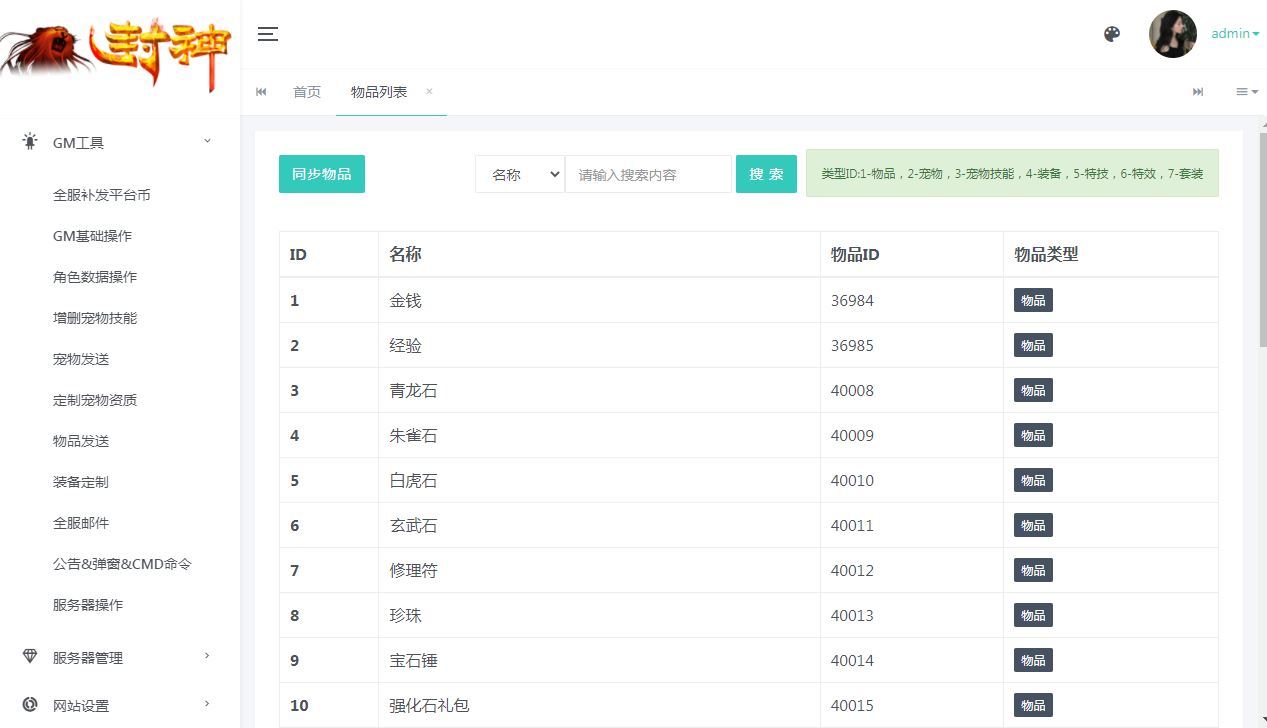The width and height of the screenshot is (1267, 728).
Task: Select the 物品列表 tab
Action: (380, 91)
